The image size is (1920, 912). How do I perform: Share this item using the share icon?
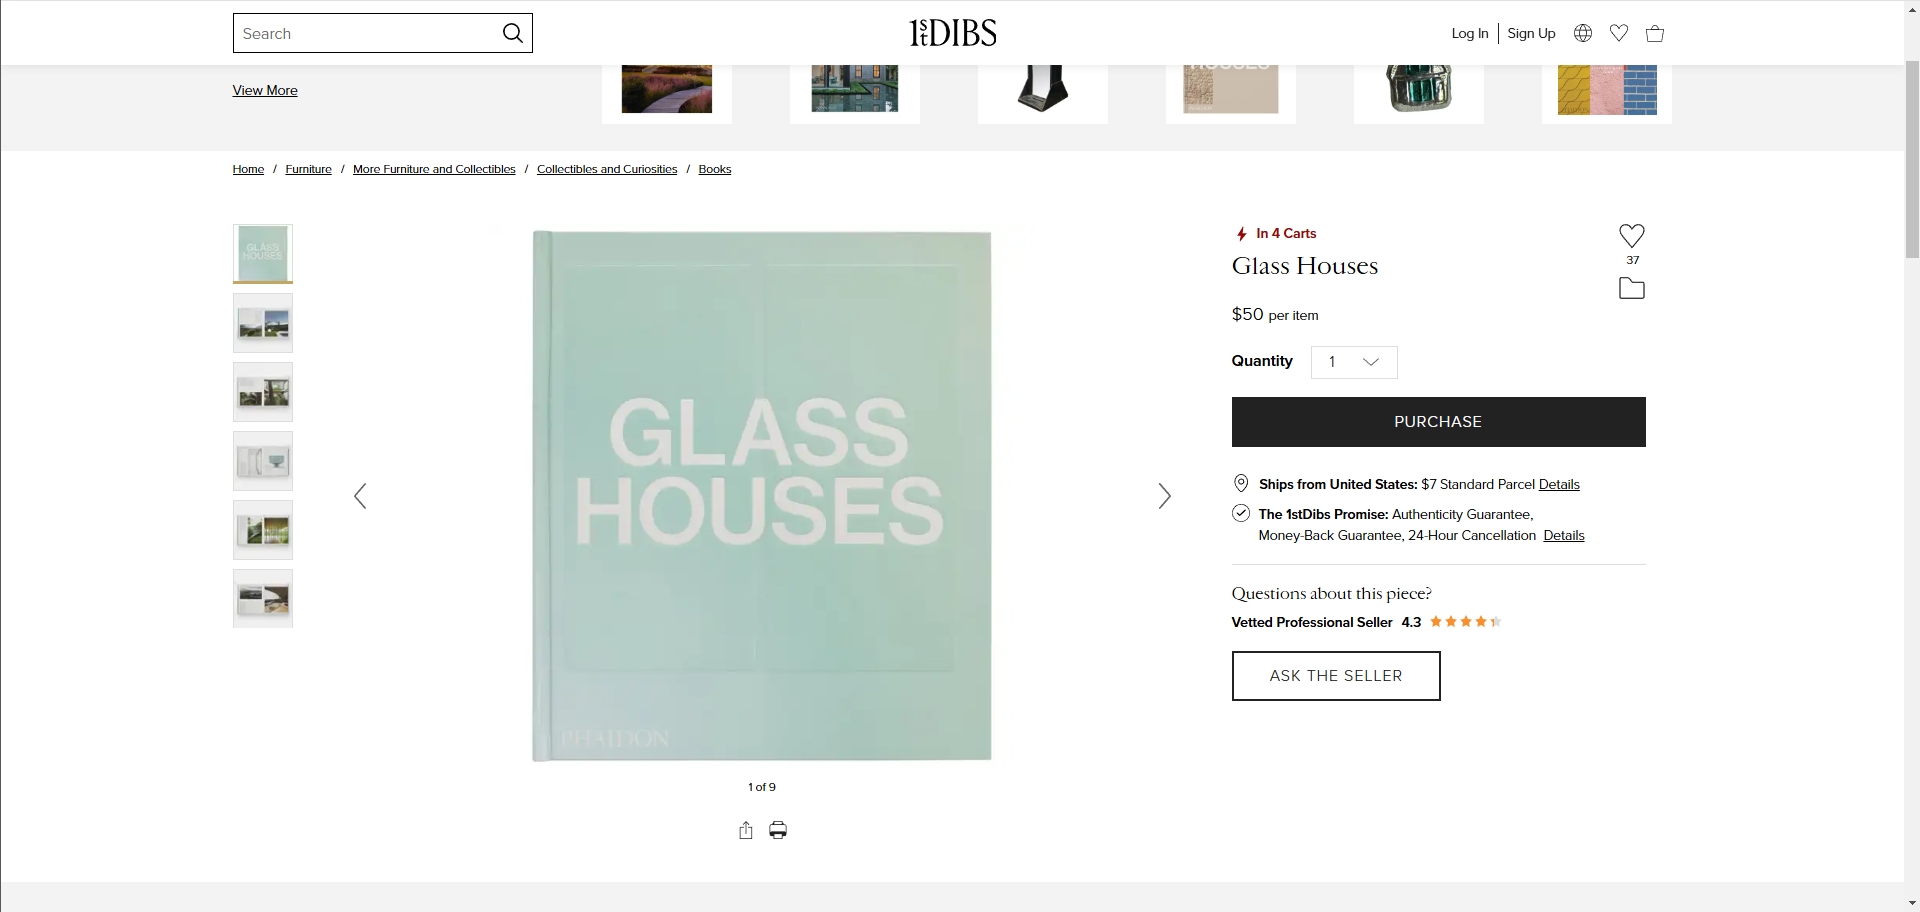745,830
